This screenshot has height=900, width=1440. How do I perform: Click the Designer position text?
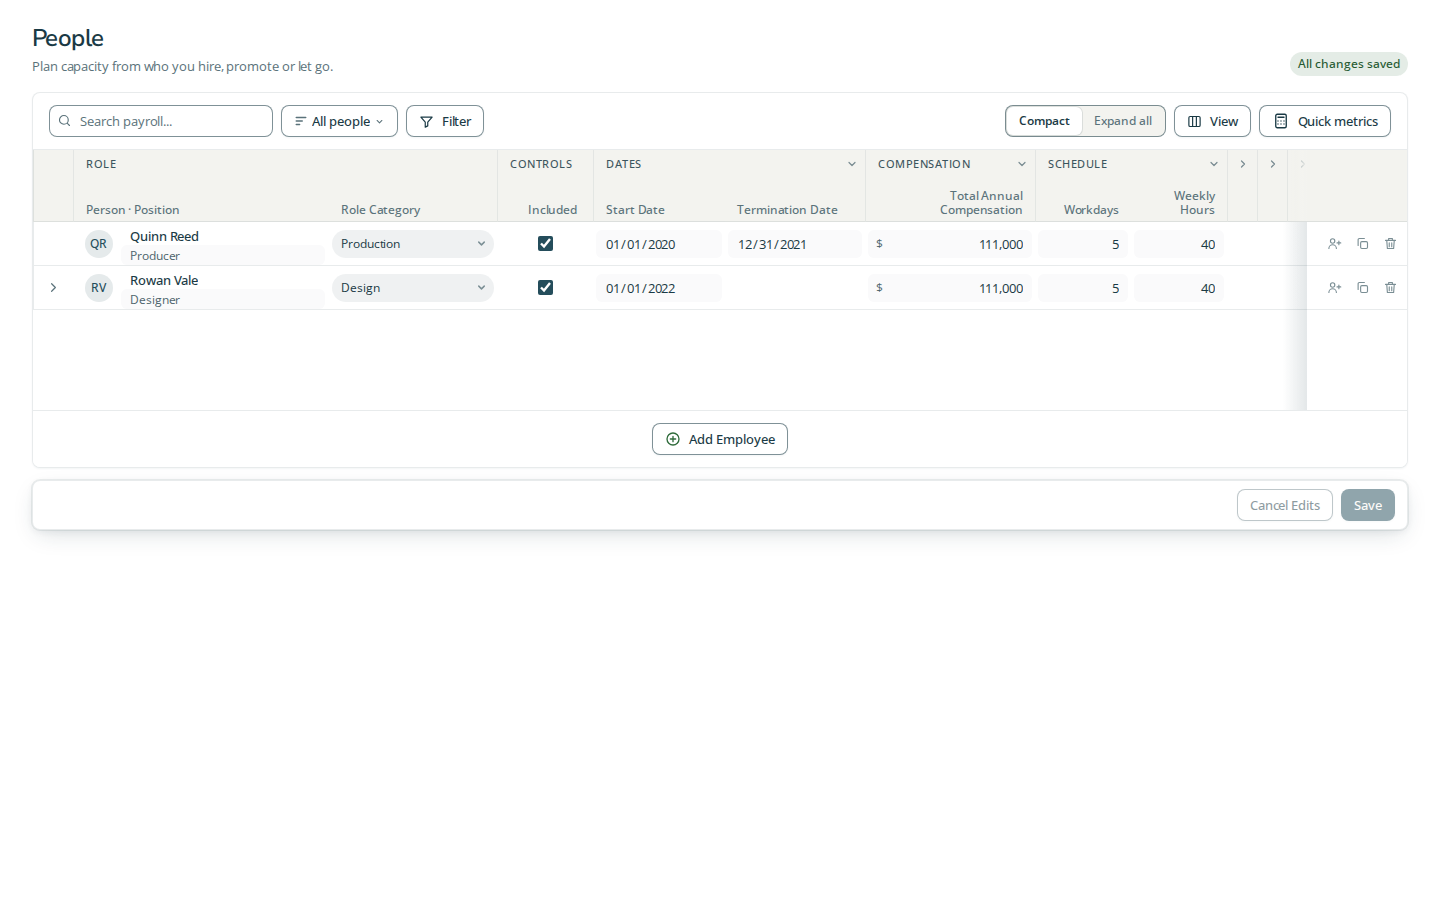[x=155, y=300]
